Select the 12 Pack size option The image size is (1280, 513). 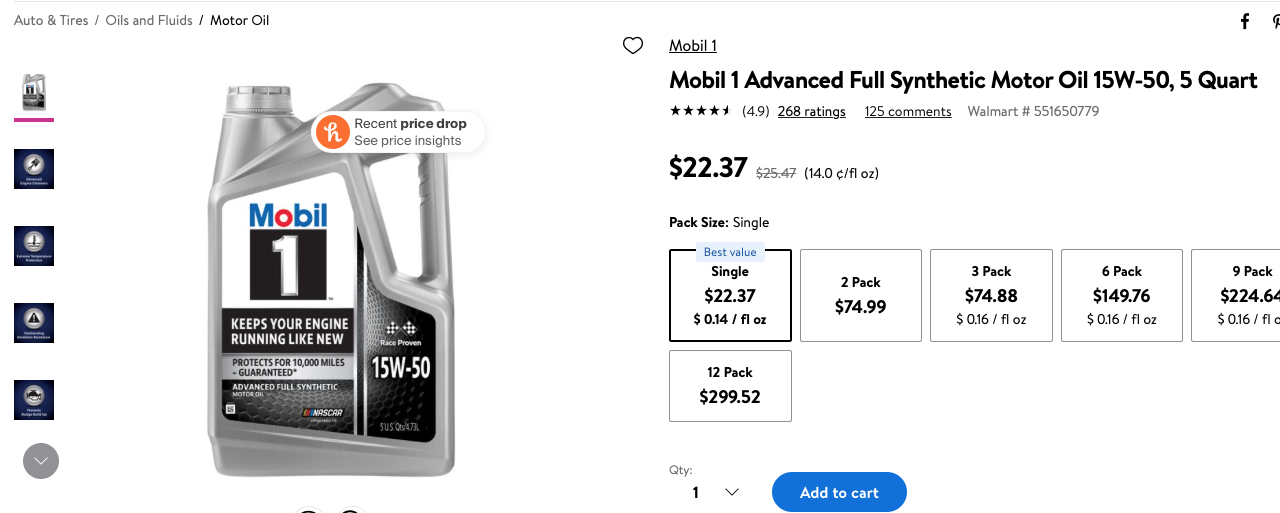(x=730, y=386)
